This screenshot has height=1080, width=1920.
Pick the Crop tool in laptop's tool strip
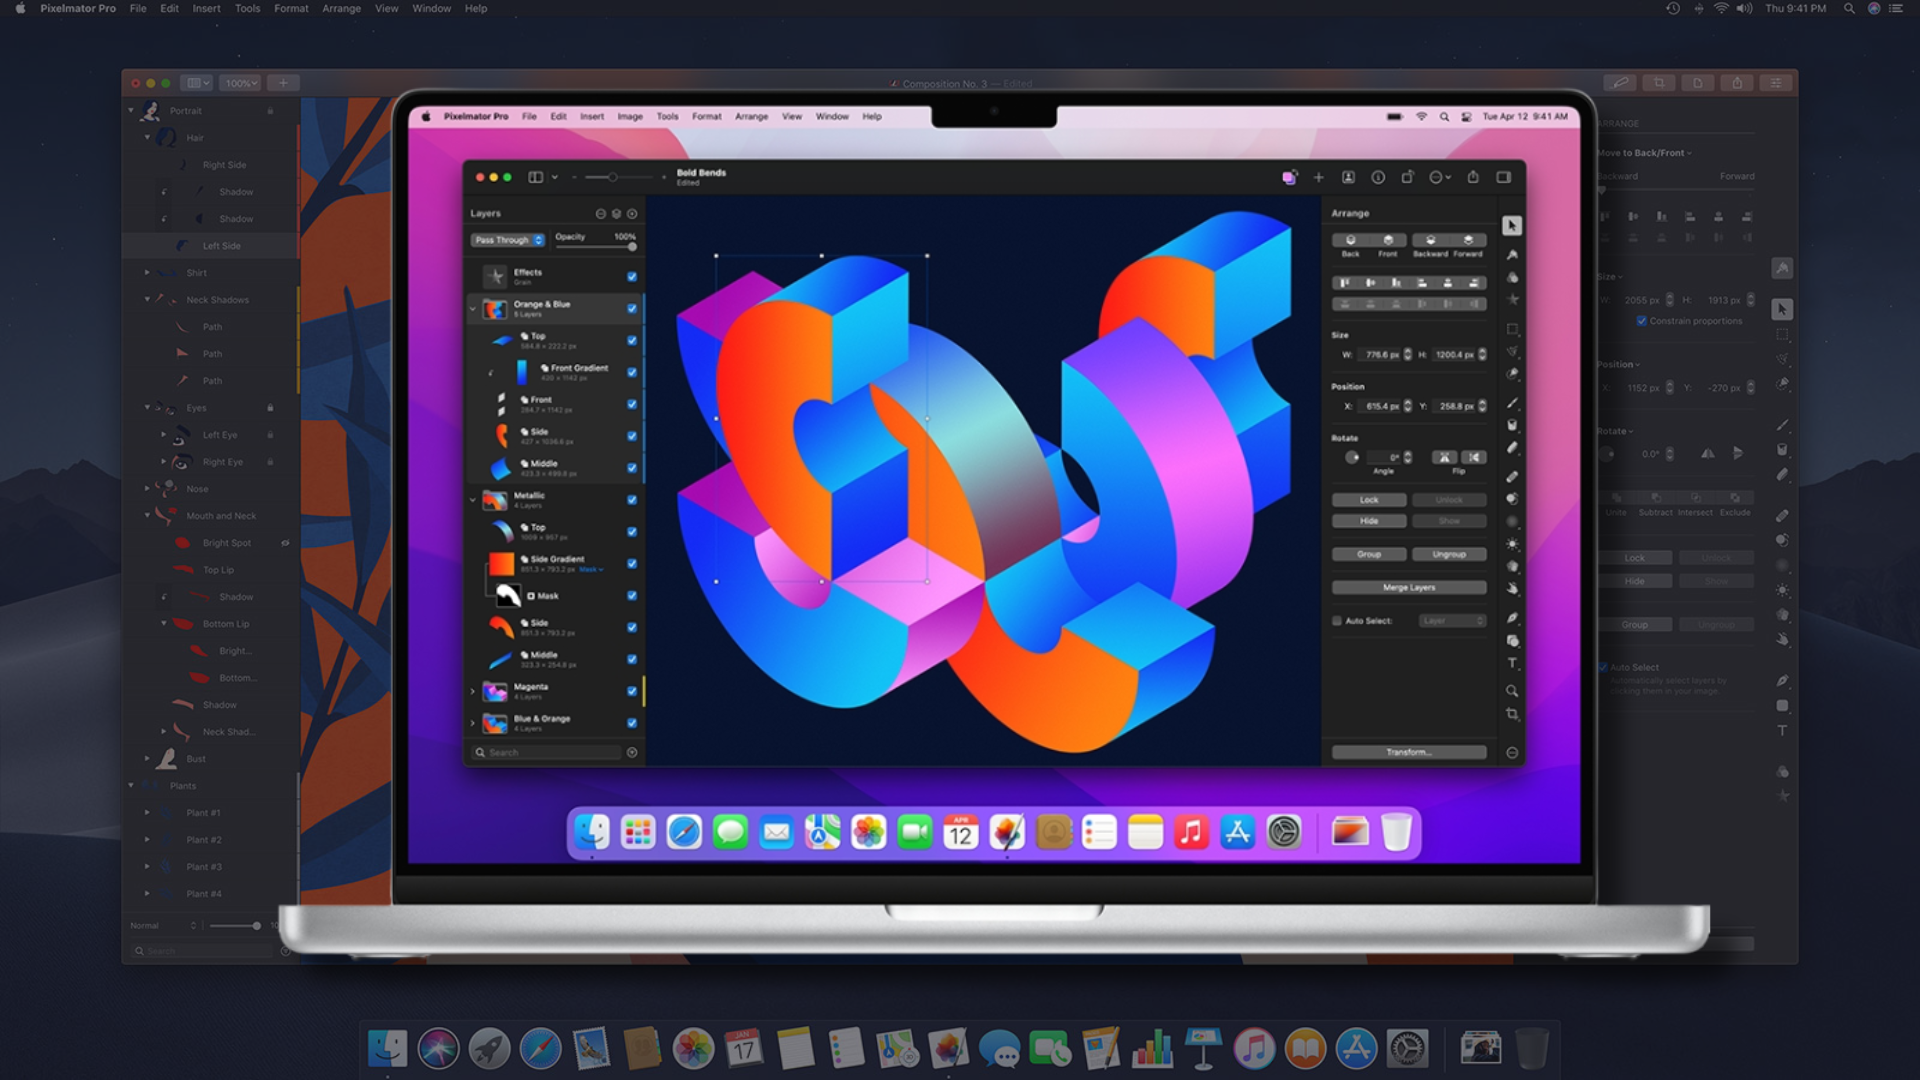(1512, 714)
